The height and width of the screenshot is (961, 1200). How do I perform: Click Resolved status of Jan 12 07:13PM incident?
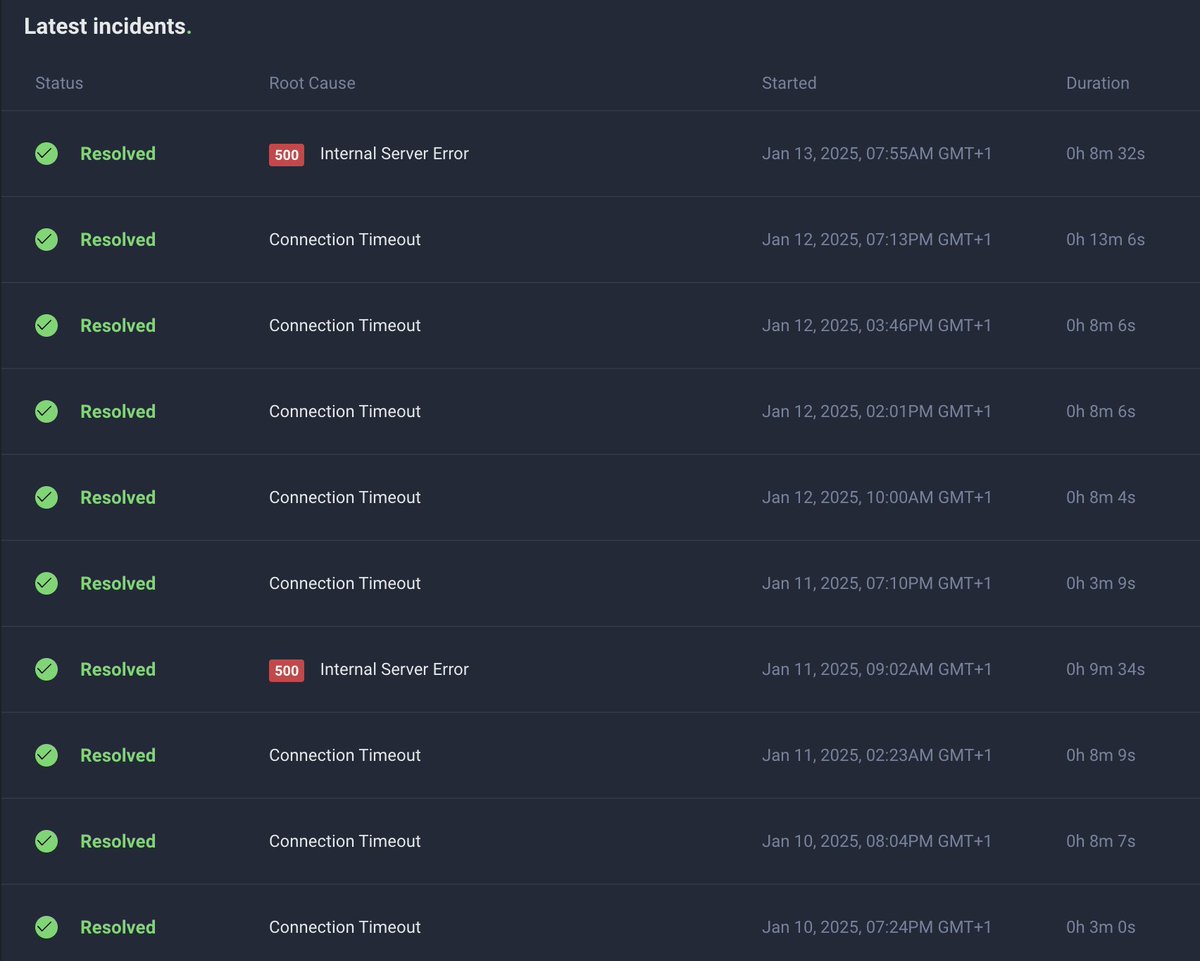point(118,239)
